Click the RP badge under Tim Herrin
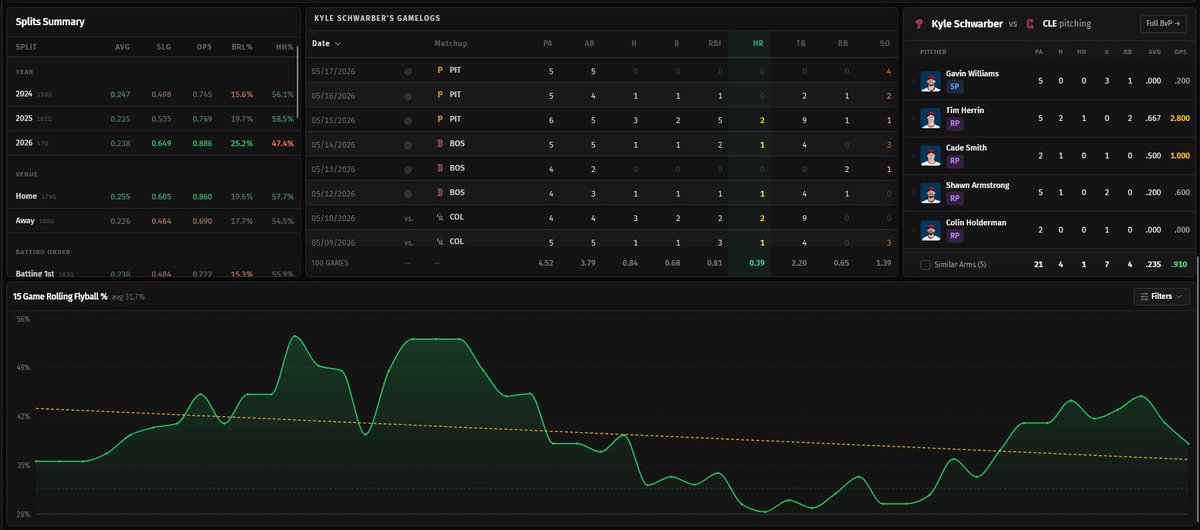The height and width of the screenshot is (530, 1200). [953, 124]
